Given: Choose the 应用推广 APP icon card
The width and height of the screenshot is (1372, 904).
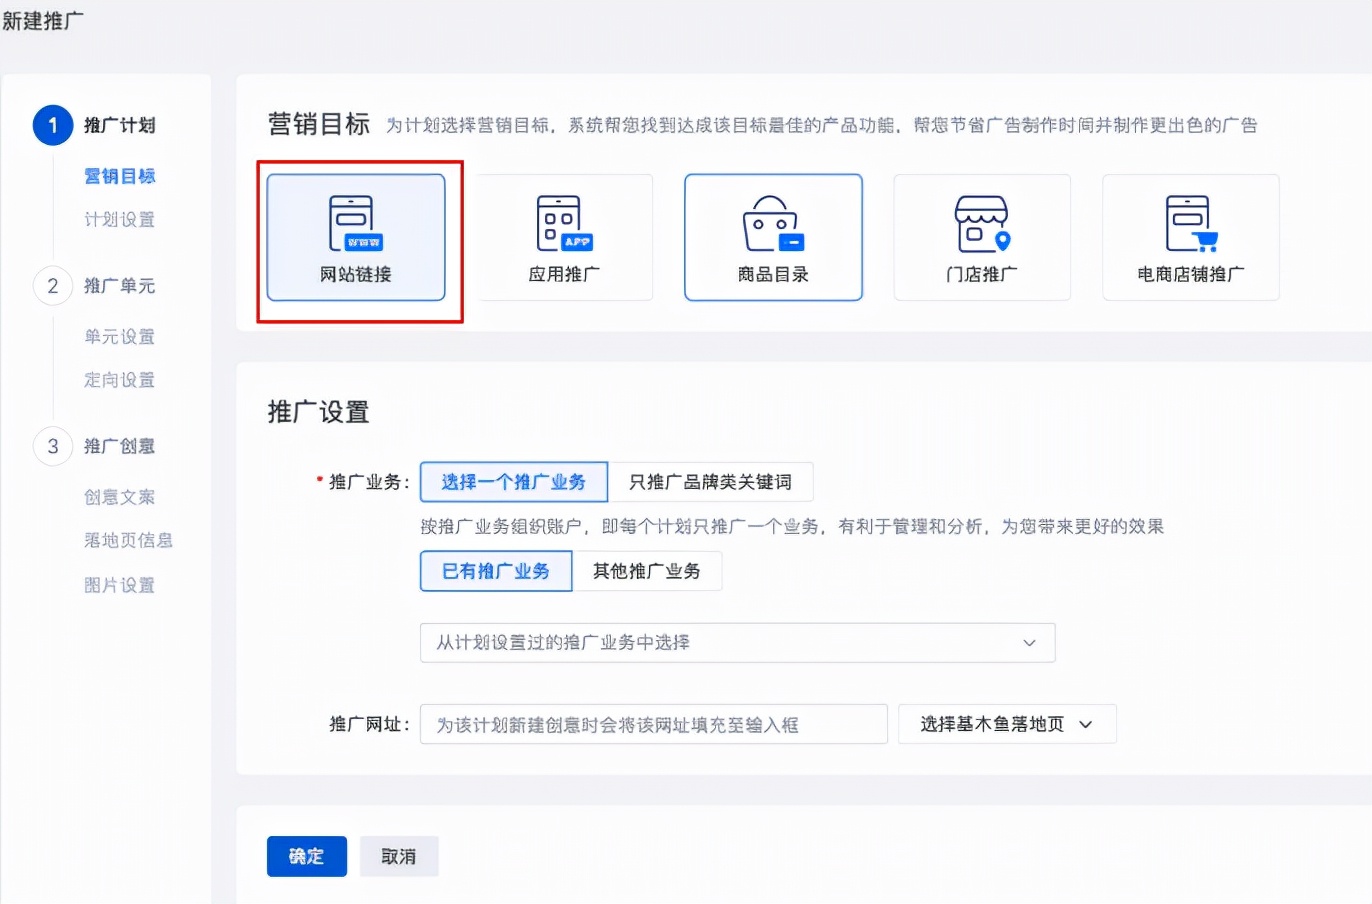Looking at the screenshot, I should pos(564,238).
